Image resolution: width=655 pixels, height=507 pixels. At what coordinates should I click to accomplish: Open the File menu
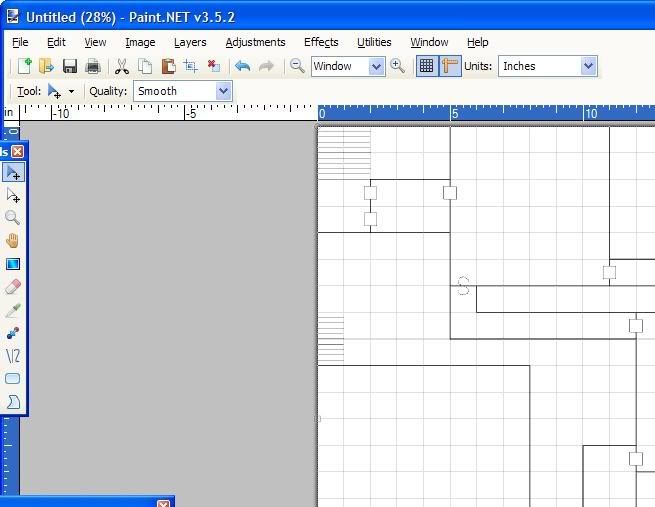tap(20, 42)
